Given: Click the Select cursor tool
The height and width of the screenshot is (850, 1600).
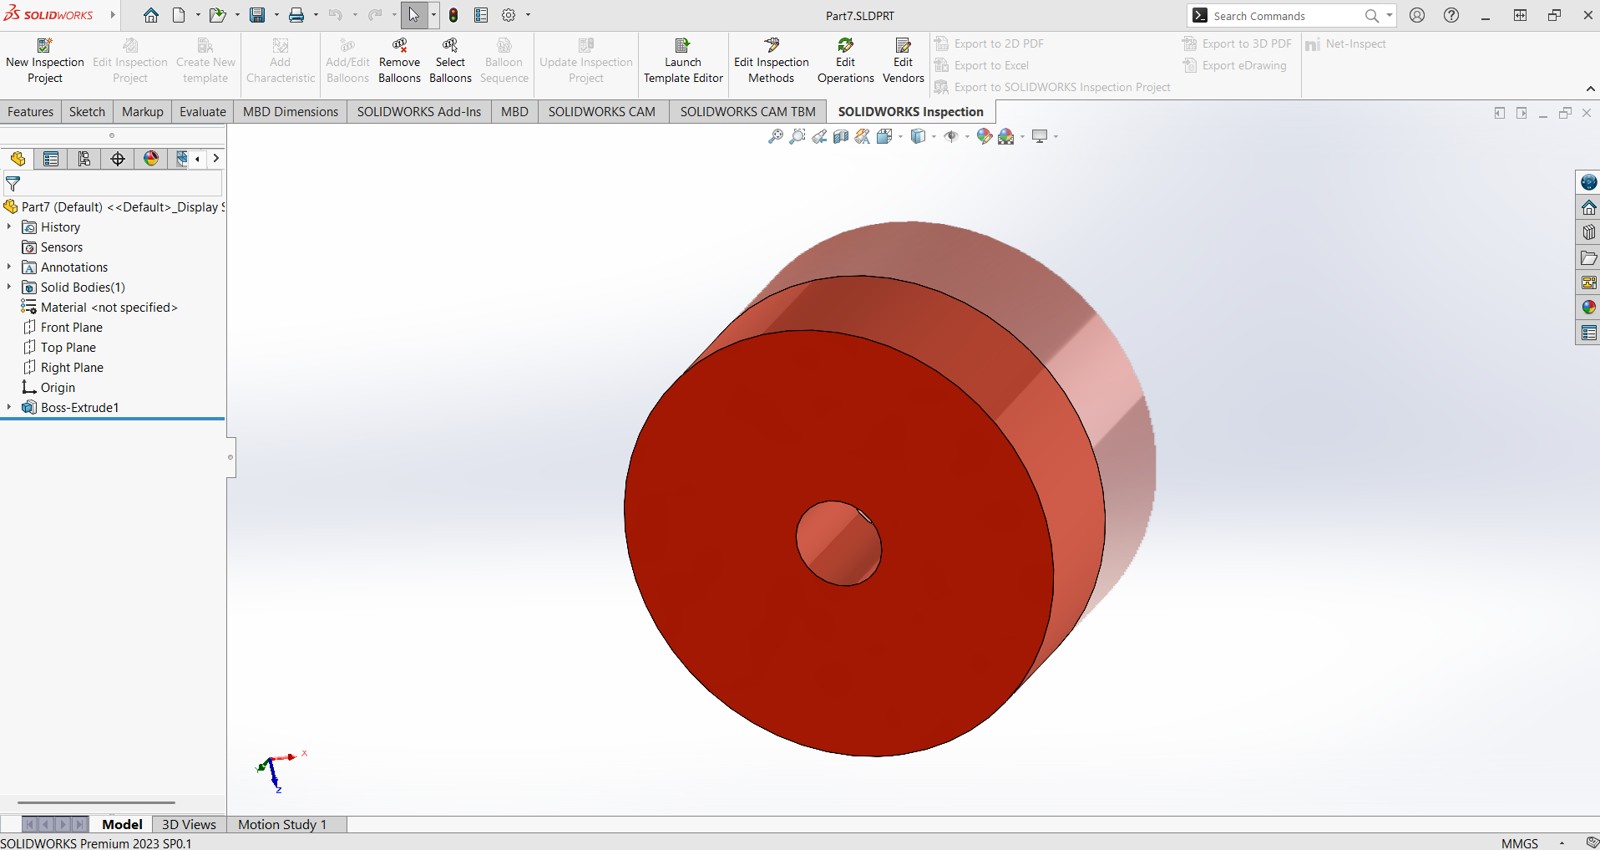Looking at the screenshot, I should pos(414,15).
